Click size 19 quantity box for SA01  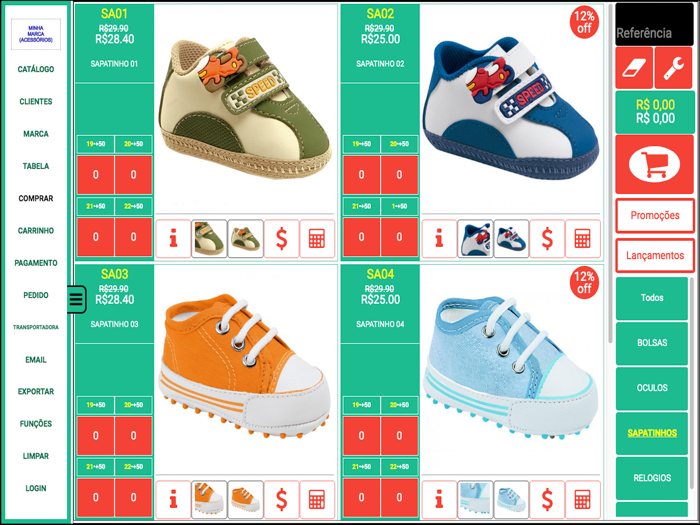96,175
